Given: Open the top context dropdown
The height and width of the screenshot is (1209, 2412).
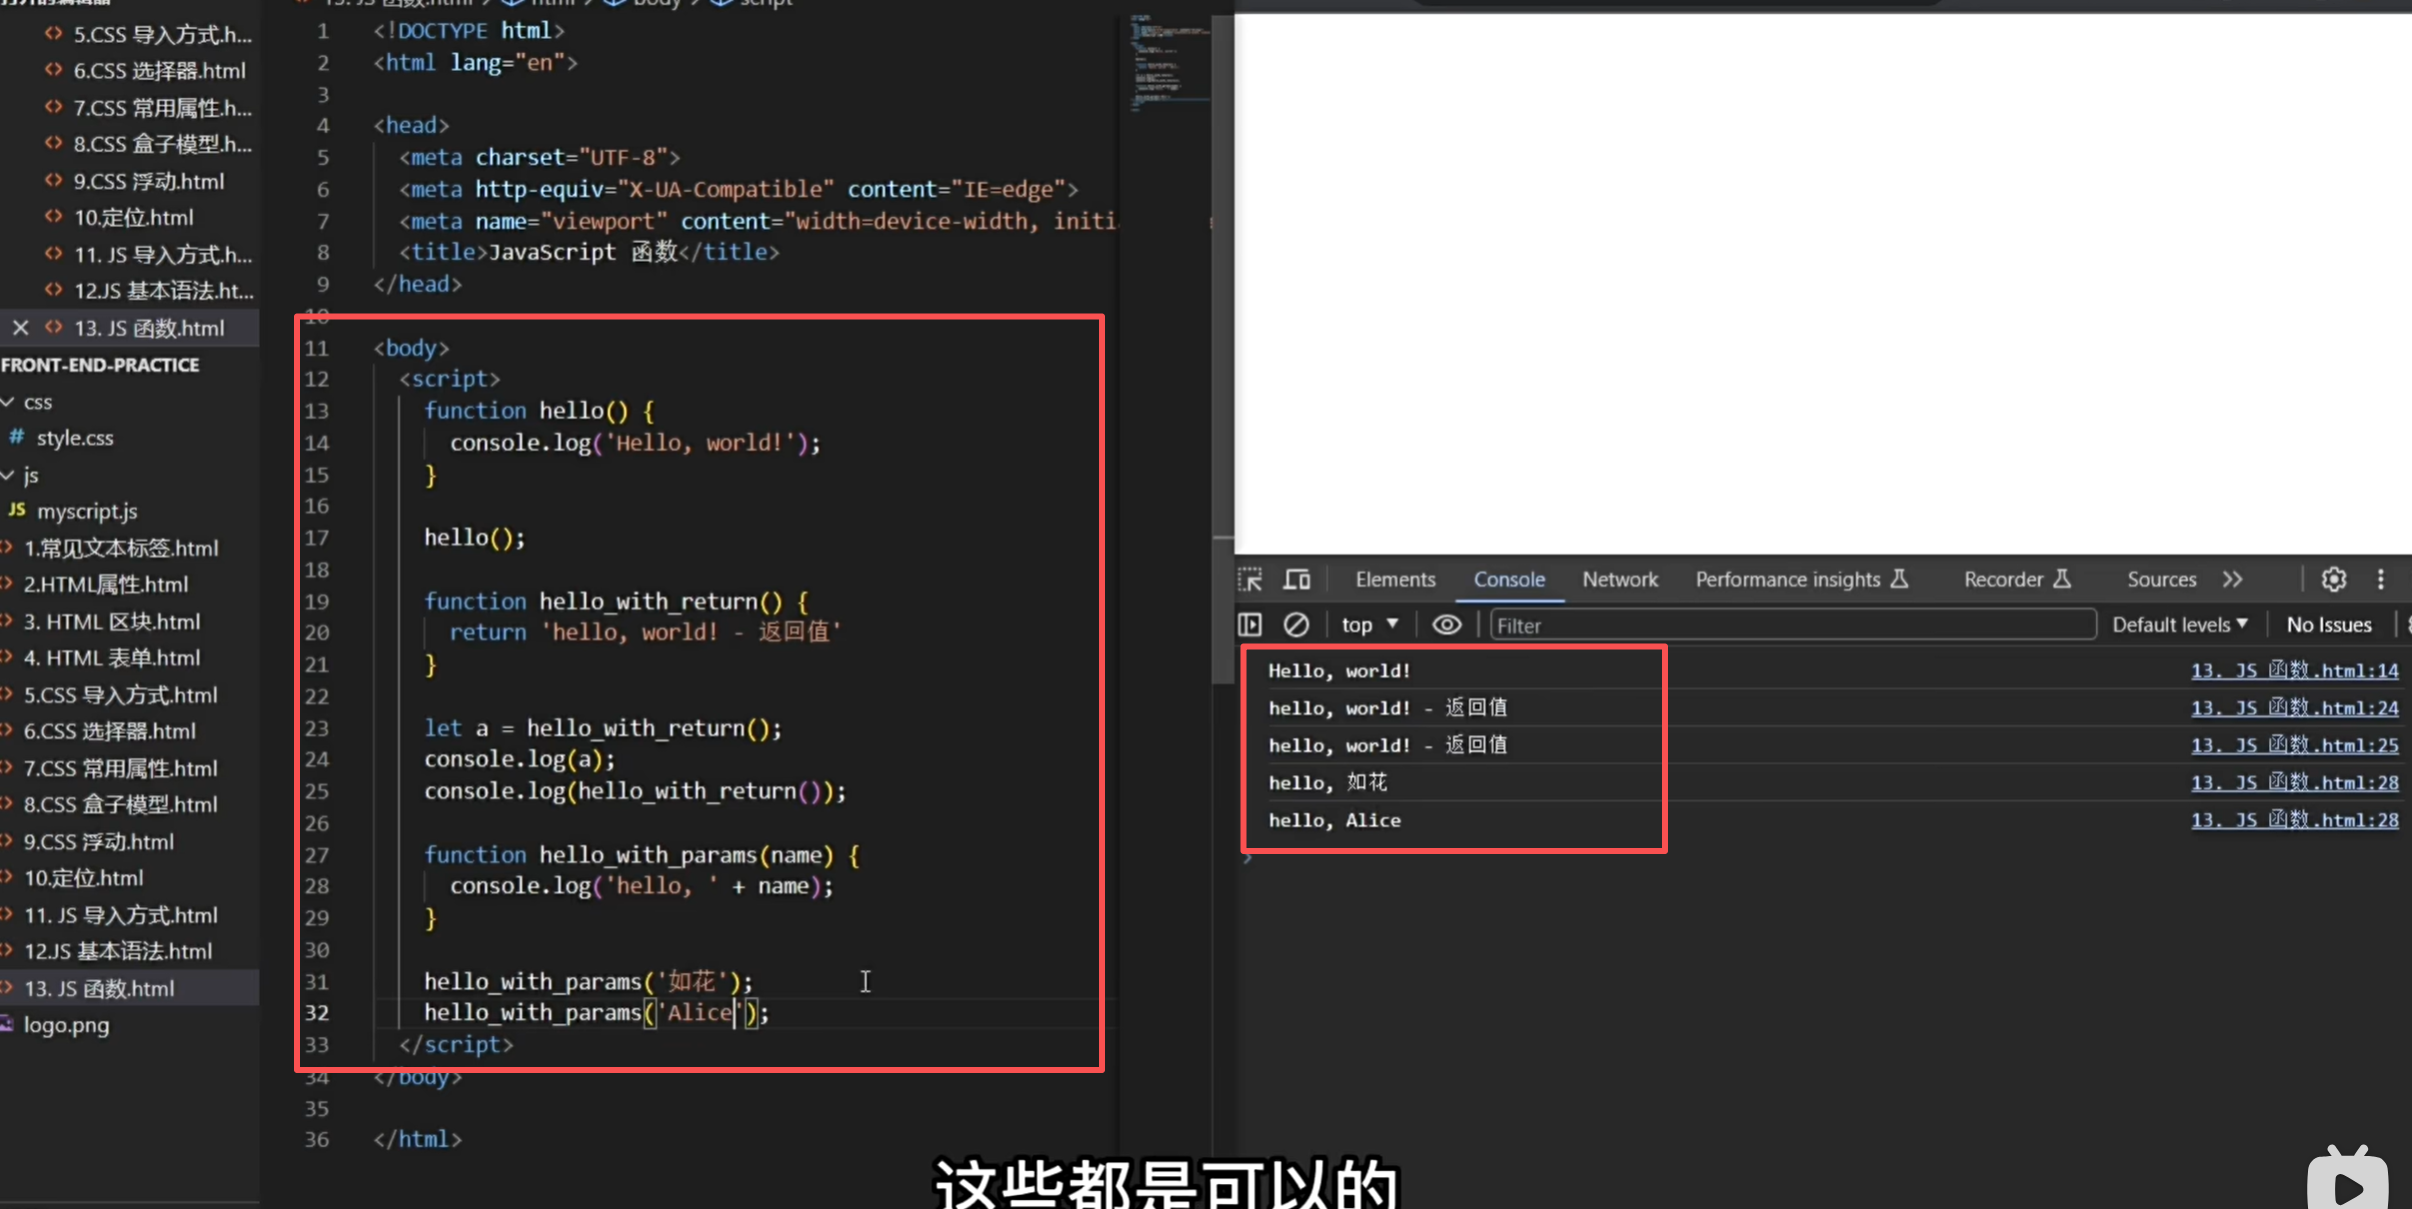Looking at the screenshot, I should [x=1369, y=625].
